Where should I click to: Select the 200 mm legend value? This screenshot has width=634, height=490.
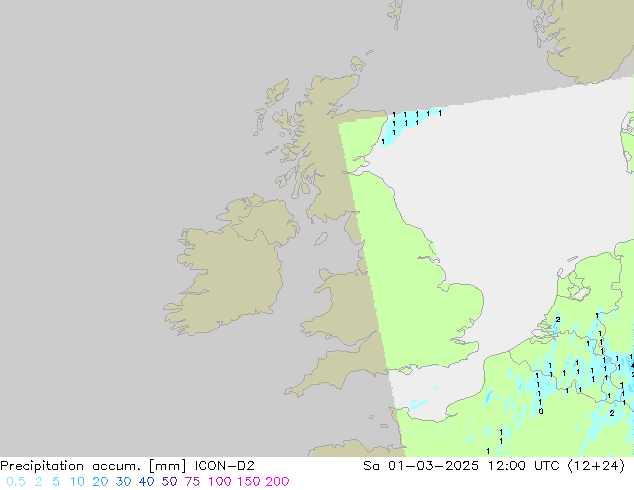click(277, 482)
